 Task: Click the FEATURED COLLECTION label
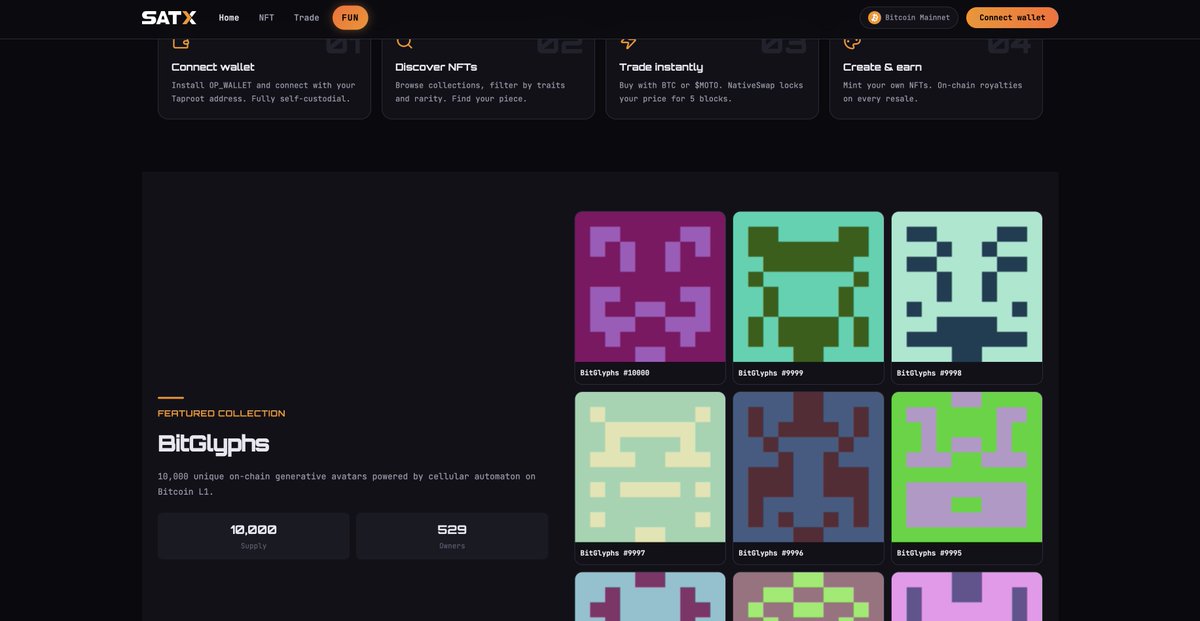coord(221,413)
